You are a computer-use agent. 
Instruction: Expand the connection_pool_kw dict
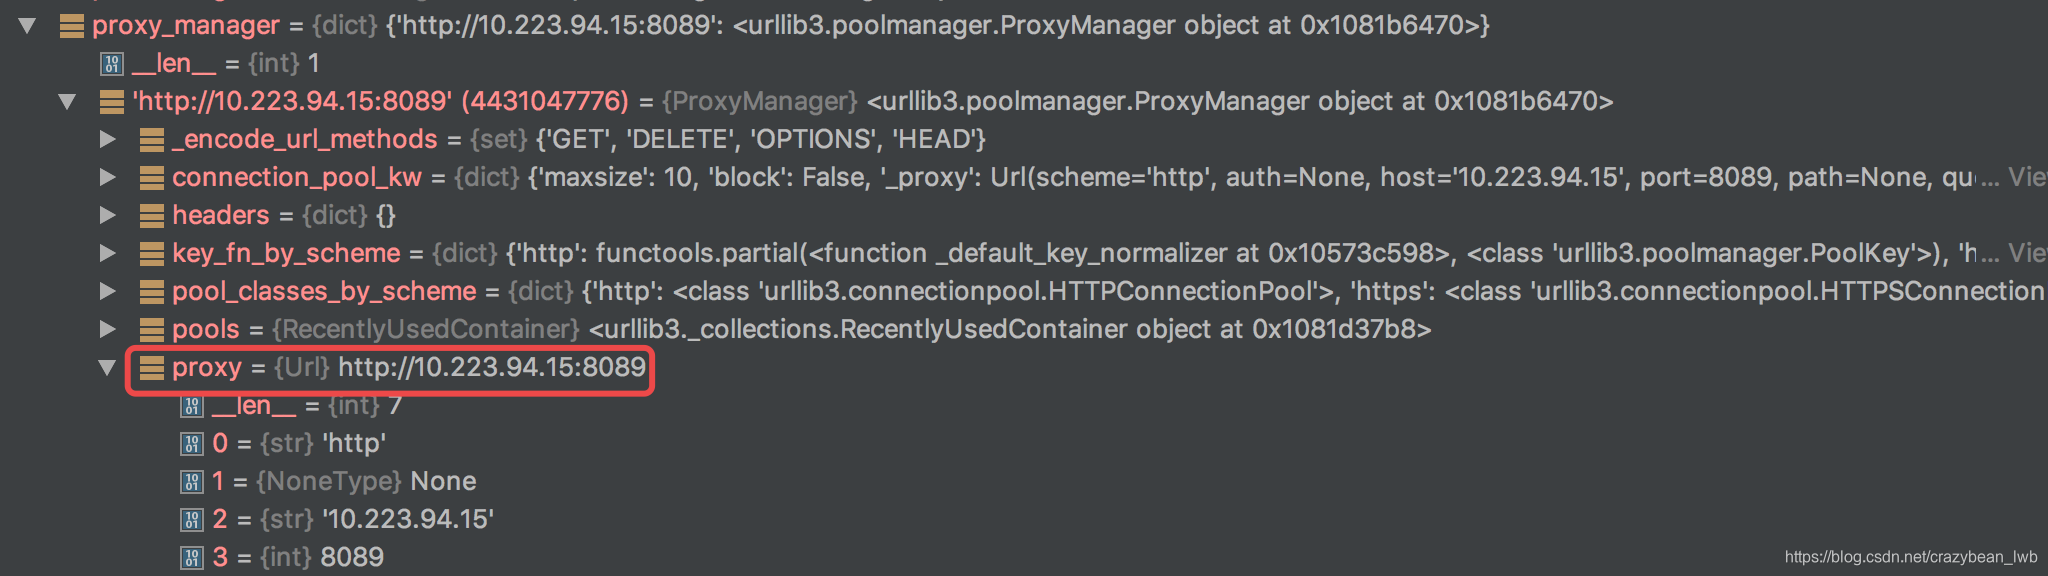[108, 177]
